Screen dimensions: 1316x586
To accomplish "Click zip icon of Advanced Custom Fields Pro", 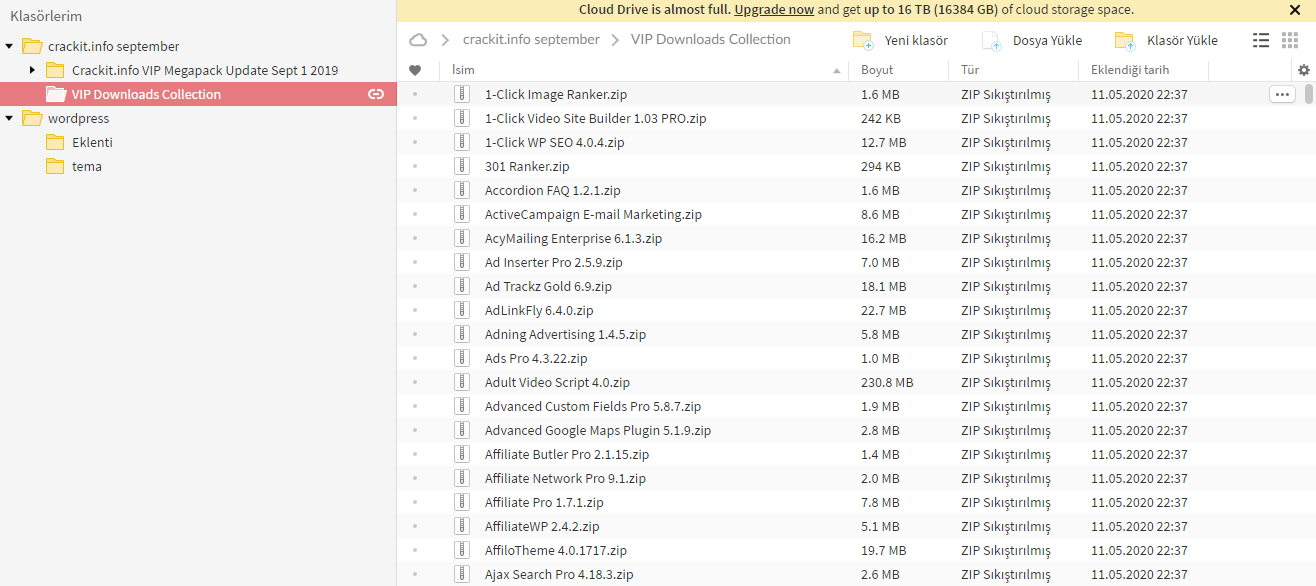I will coord(461,406).
